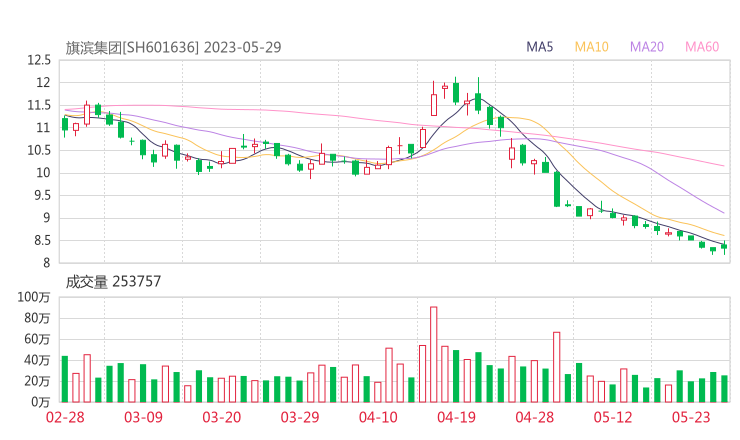Click the 11.5 price axis value
Viewport: 740px width, 440px height.
click(39, 105)
